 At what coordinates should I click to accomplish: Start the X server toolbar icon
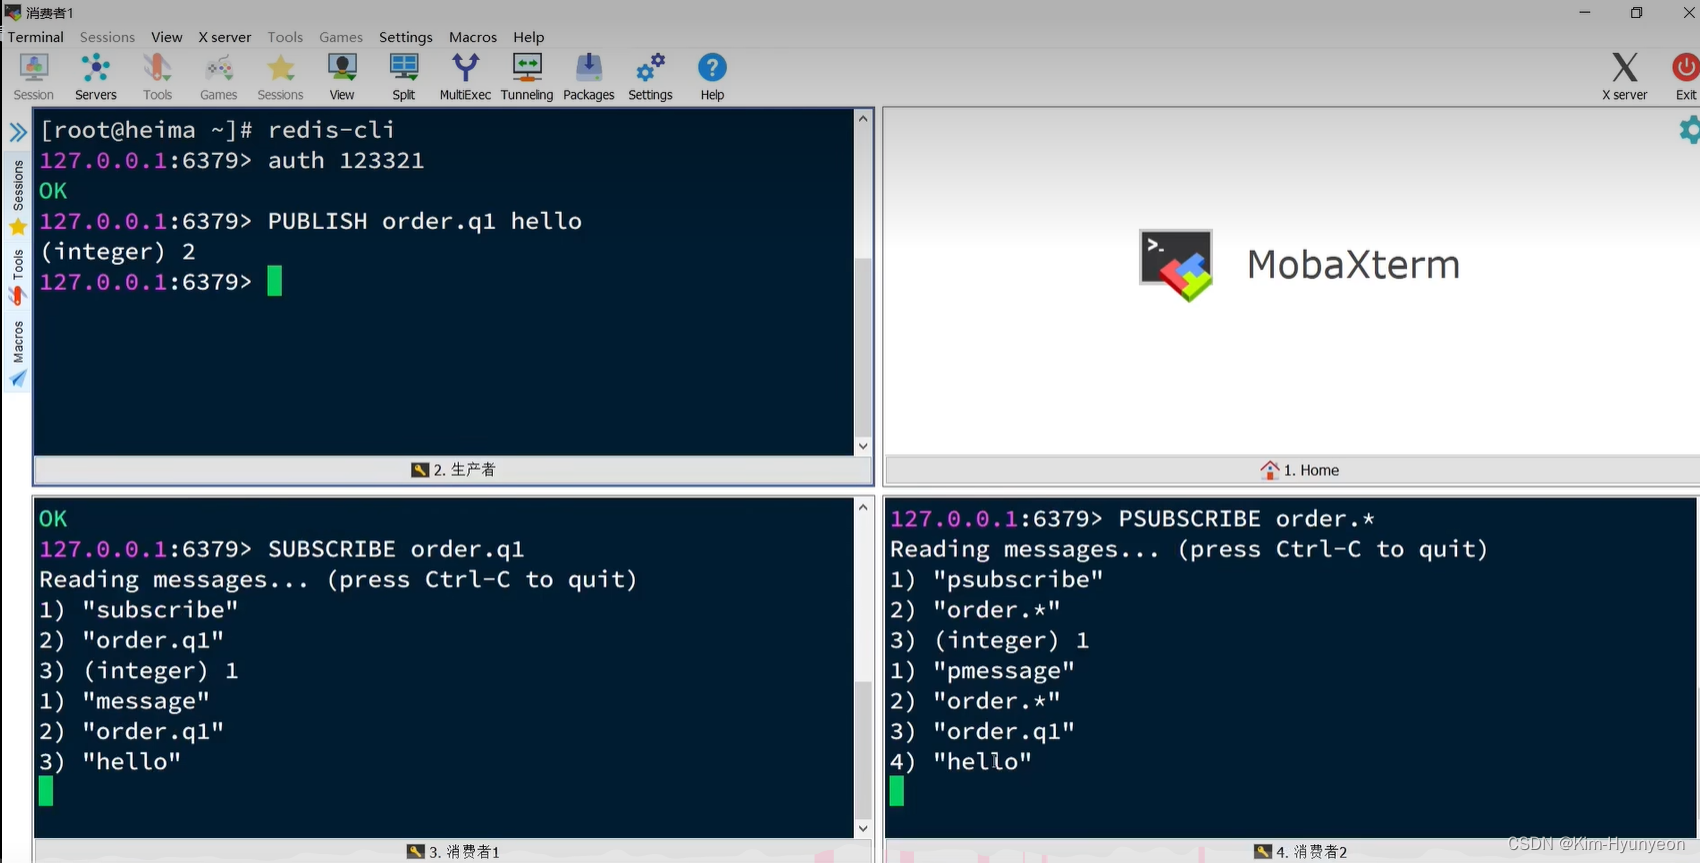1625,77
